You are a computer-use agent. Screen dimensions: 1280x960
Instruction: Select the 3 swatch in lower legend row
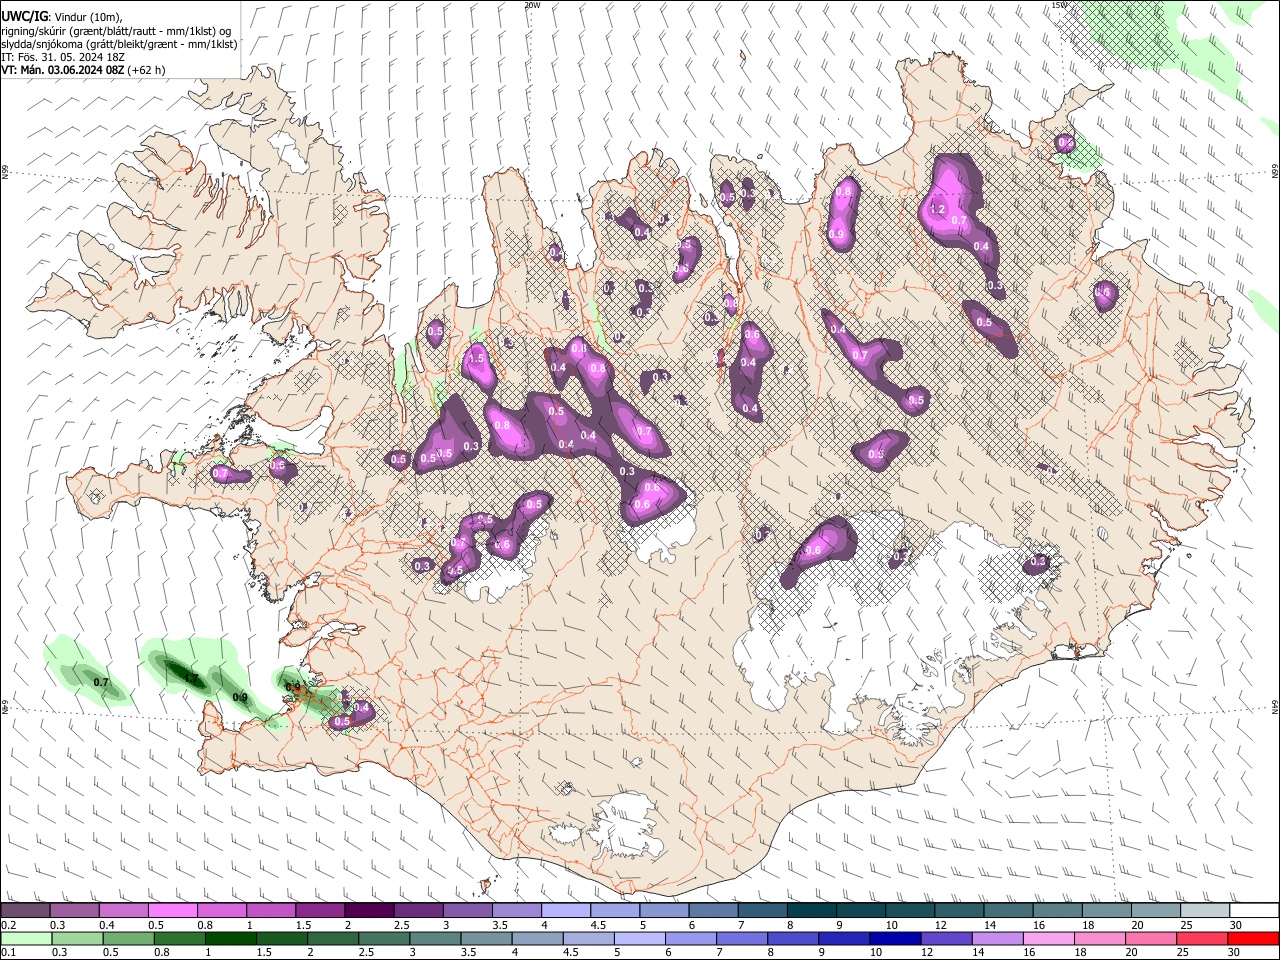click(434, 938)
